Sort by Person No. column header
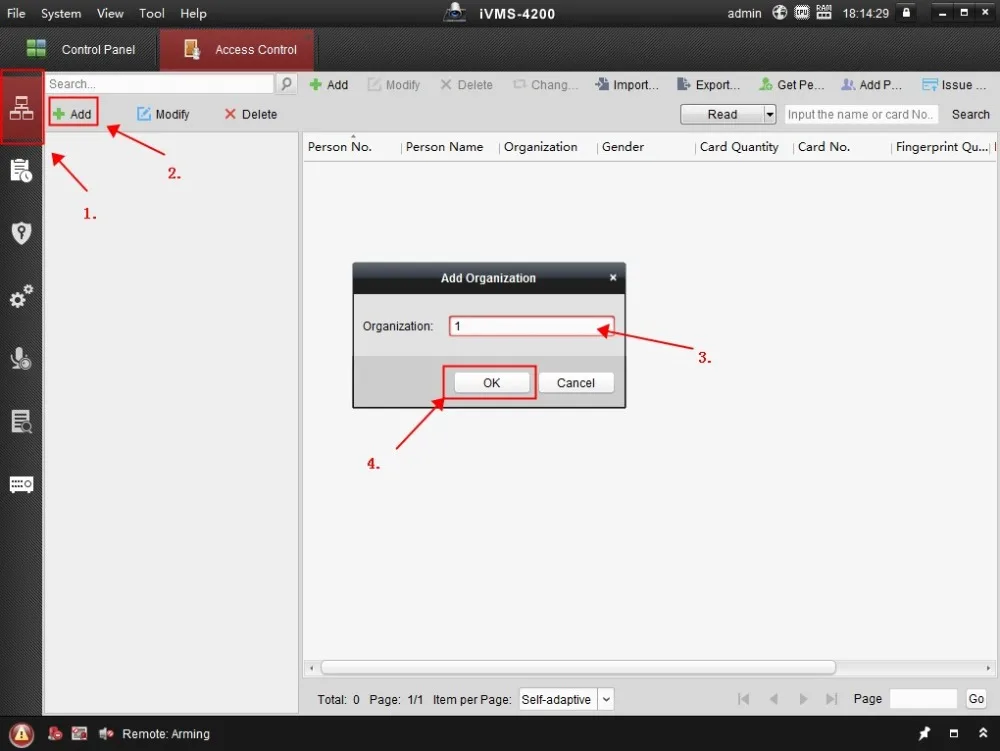The width and height of the screenshot is (1000, 751). pyautogui.click(x=340, y=147)
